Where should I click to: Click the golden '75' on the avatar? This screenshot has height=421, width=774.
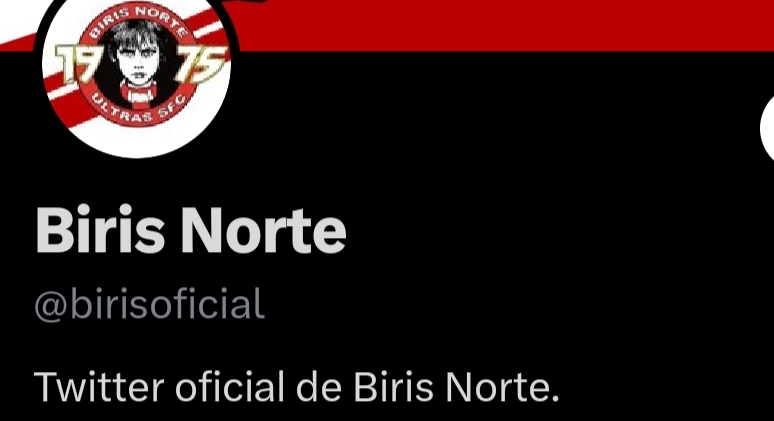click(200, 63)
